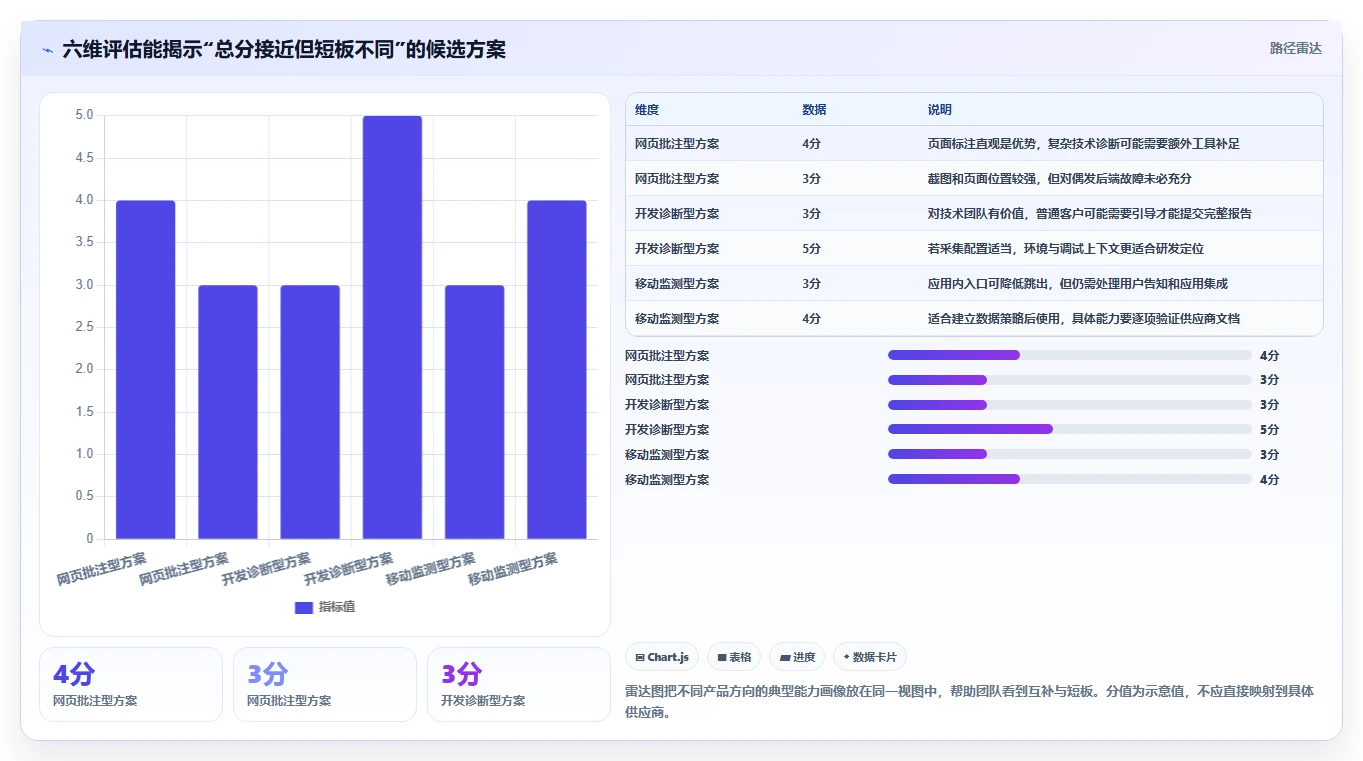Open the 4分 网页批注型方案 stat card
Viewport: 1363px width, 761px height.
pos(131,684)
